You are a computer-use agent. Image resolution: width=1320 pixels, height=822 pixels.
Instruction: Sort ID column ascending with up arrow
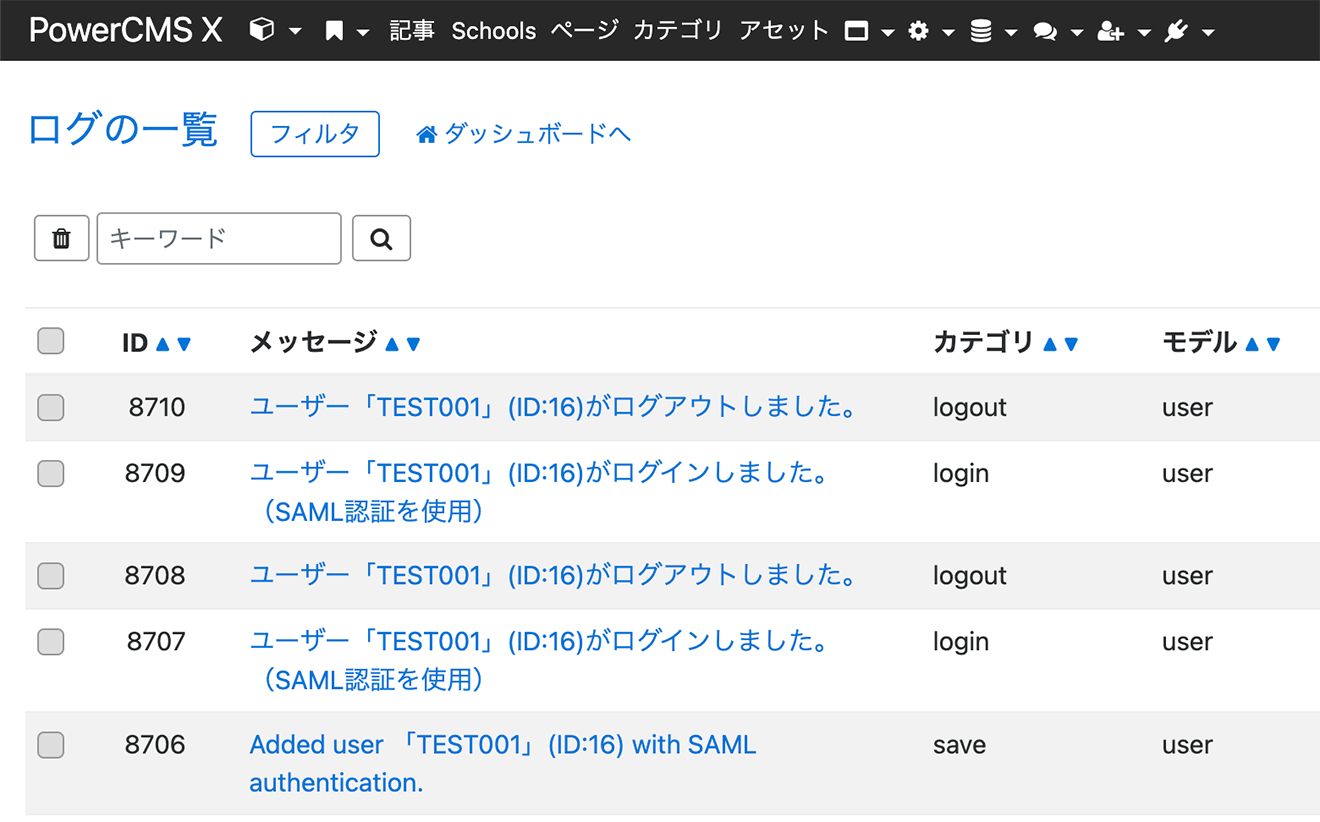163,344
